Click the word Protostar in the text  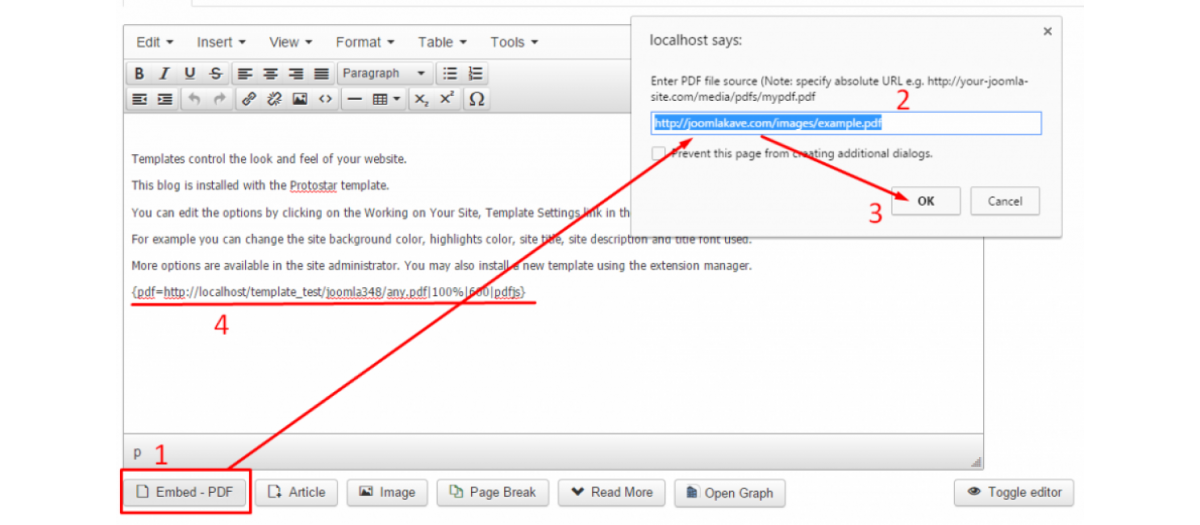coord(315,186)
